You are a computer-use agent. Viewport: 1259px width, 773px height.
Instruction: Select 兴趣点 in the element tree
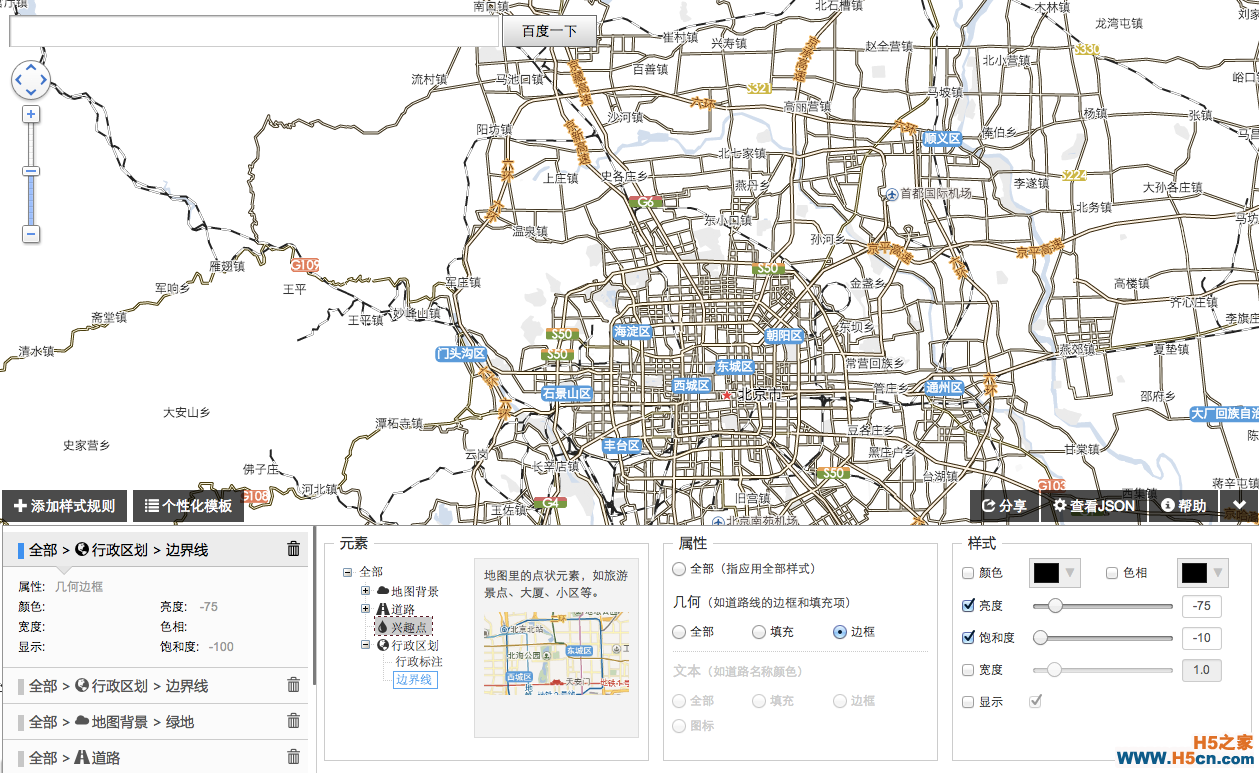[403, 627]
